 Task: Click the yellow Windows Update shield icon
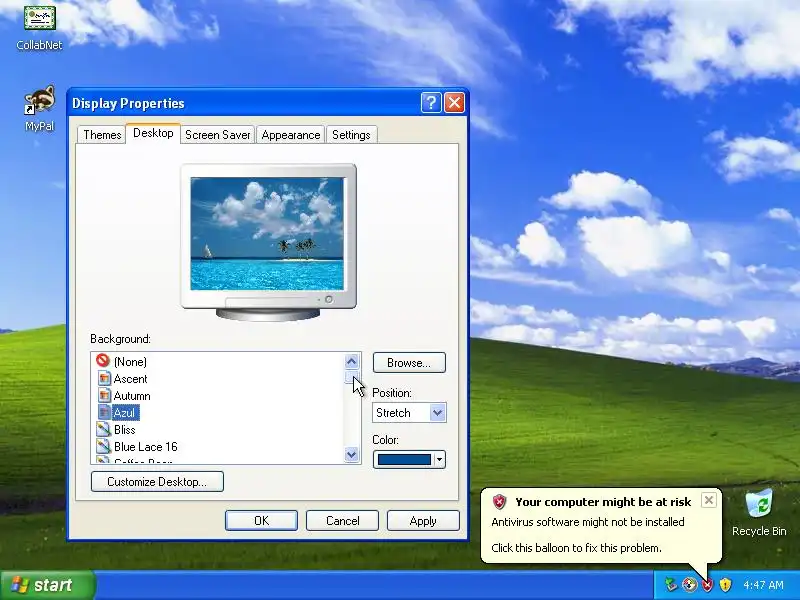click(x=725, y=584)
